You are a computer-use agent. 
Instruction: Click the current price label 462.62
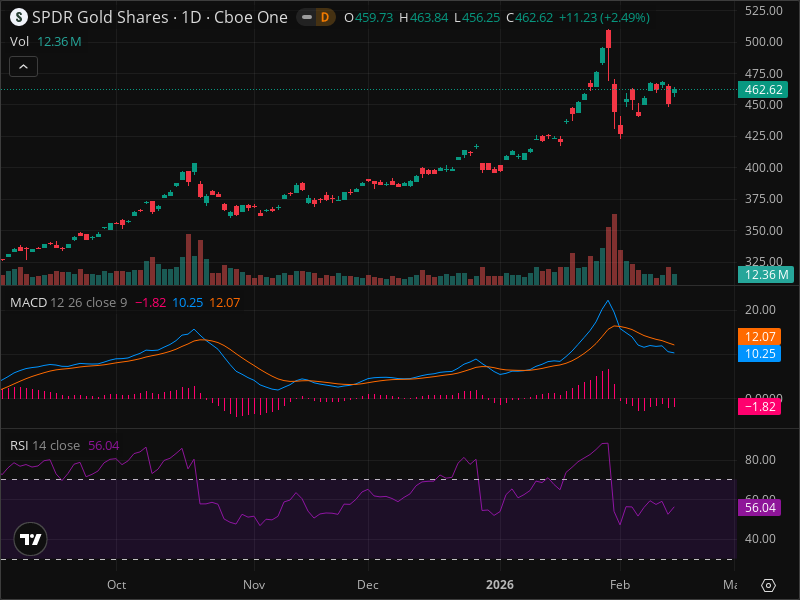[763, 90]
